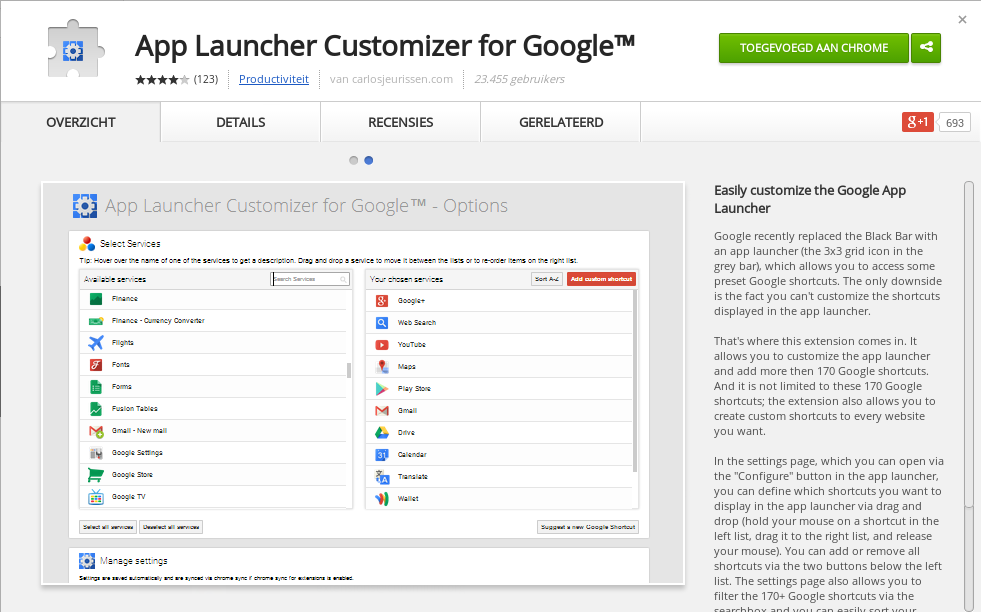Click the Google +1 button
Screen dimensions: 981x612
tap(917, 122)
